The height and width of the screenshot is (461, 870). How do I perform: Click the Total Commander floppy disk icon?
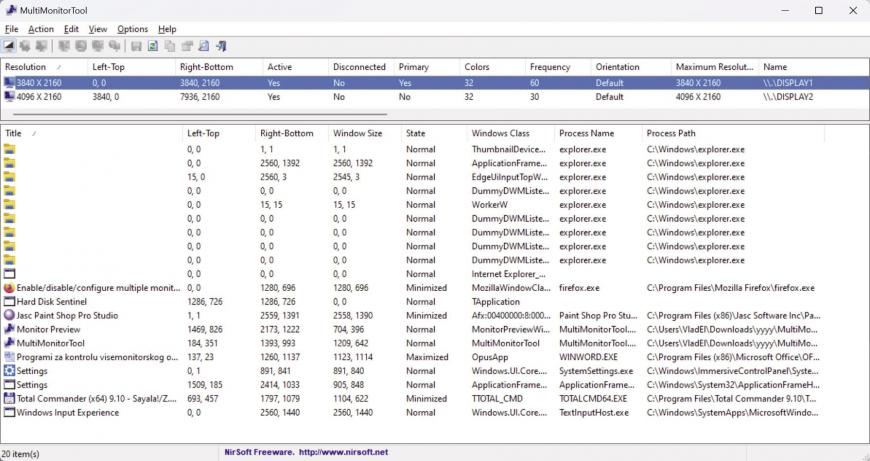pyautogui.click(x=9, y=398)
